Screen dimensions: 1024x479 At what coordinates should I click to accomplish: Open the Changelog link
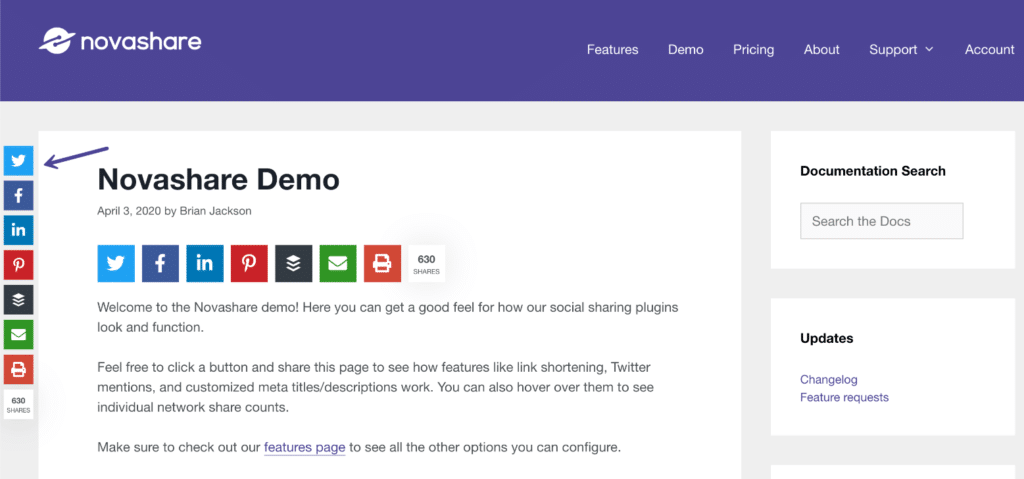(829, 380)
